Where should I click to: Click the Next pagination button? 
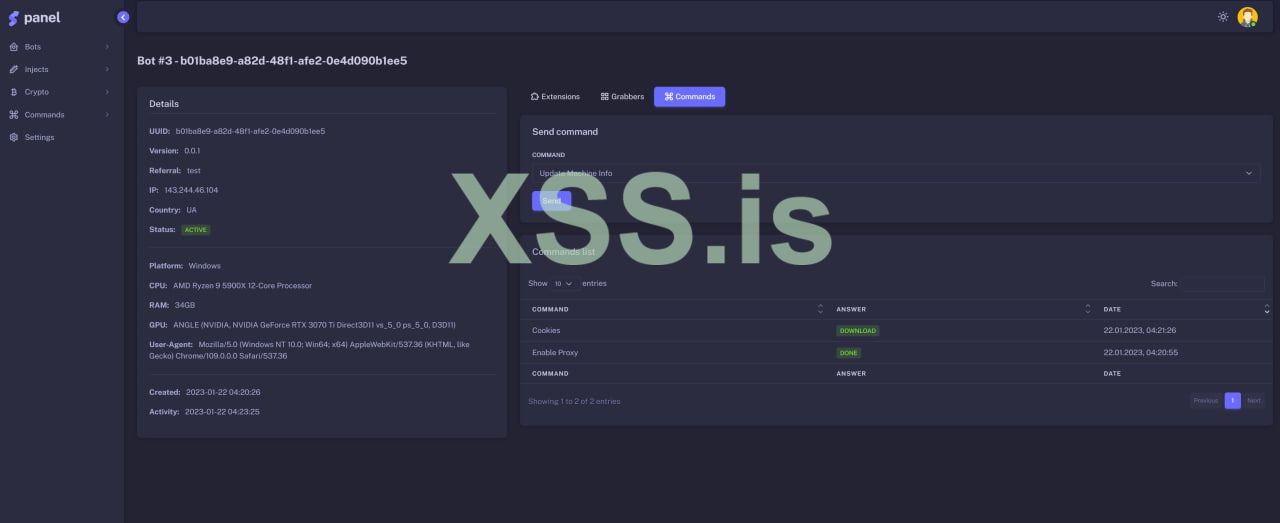1254,401
